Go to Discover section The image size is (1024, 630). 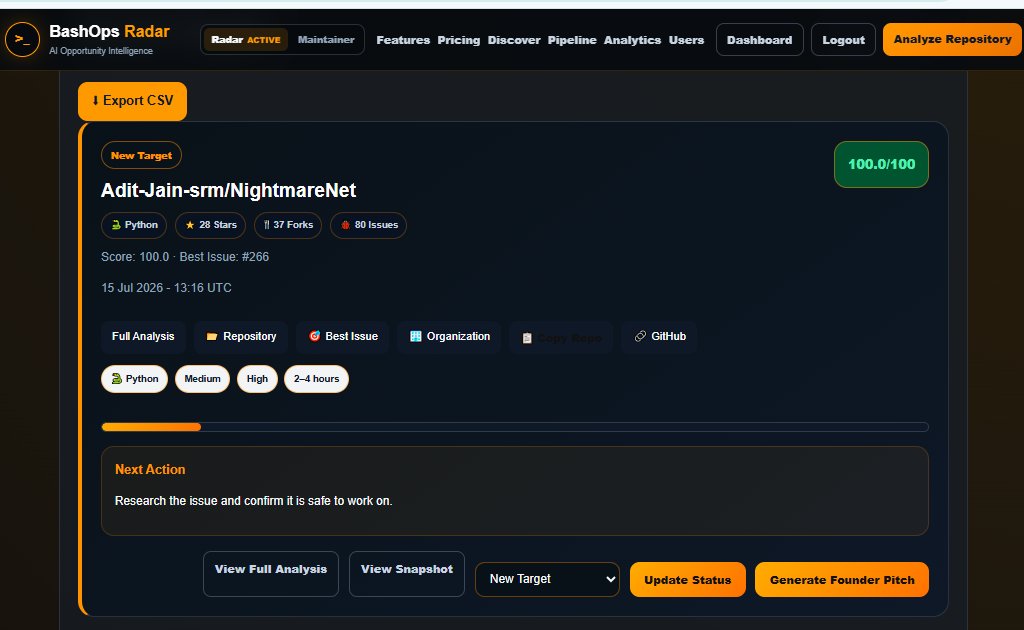514,40
